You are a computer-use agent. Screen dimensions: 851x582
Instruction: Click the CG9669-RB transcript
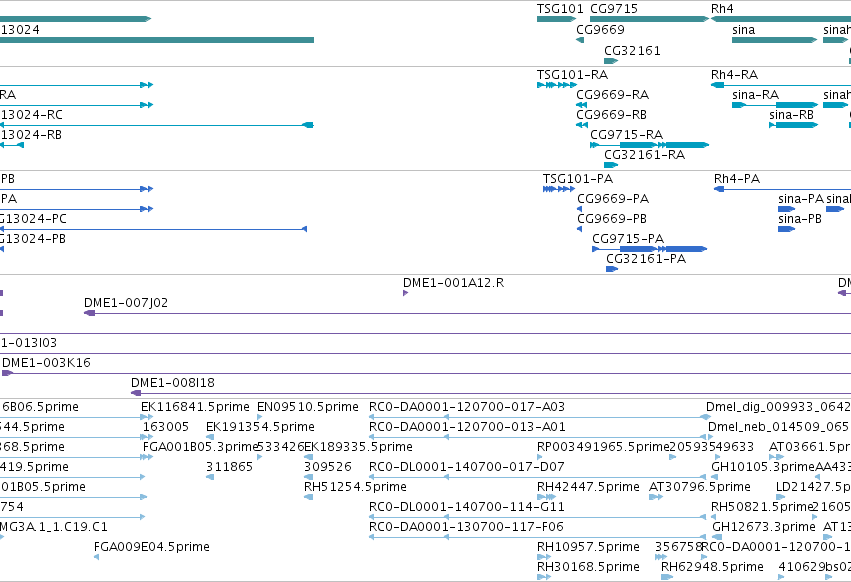(582, 125)
